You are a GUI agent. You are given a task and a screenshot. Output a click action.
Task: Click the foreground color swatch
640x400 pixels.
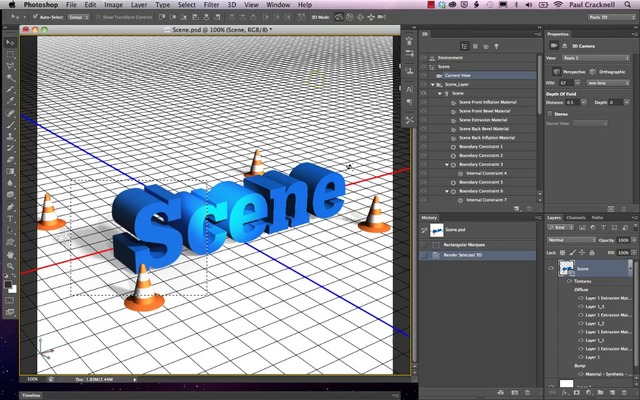(8, 285)
